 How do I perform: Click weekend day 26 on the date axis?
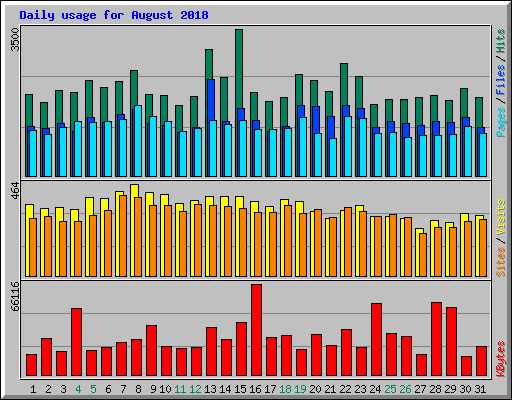point(405,389)
